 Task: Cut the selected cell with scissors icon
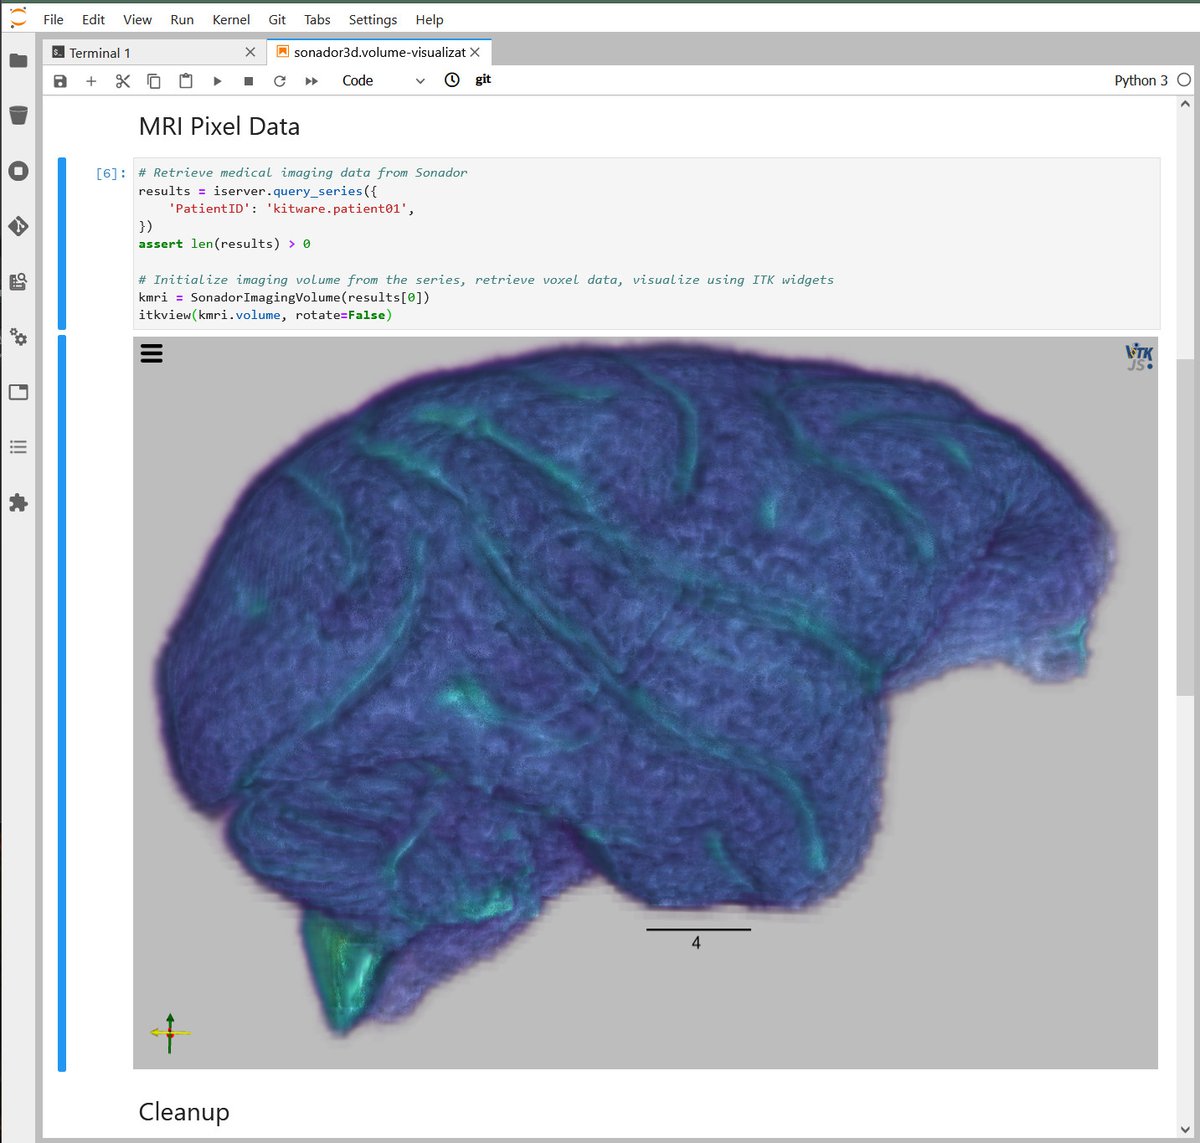click(122, 80)
